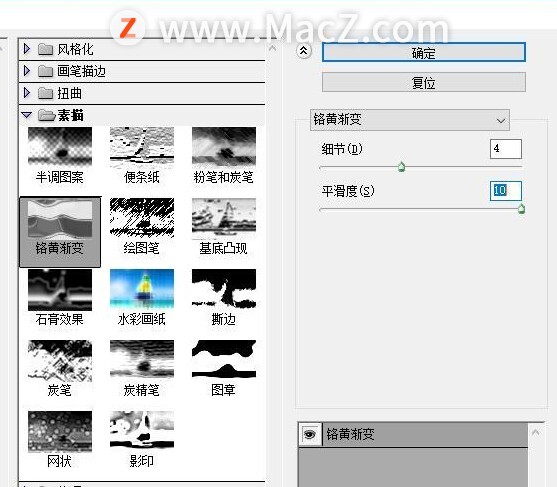The image size is (557, 487).
Task: Click filter list scroll-up arrow
Action: (x=272, y=48)
